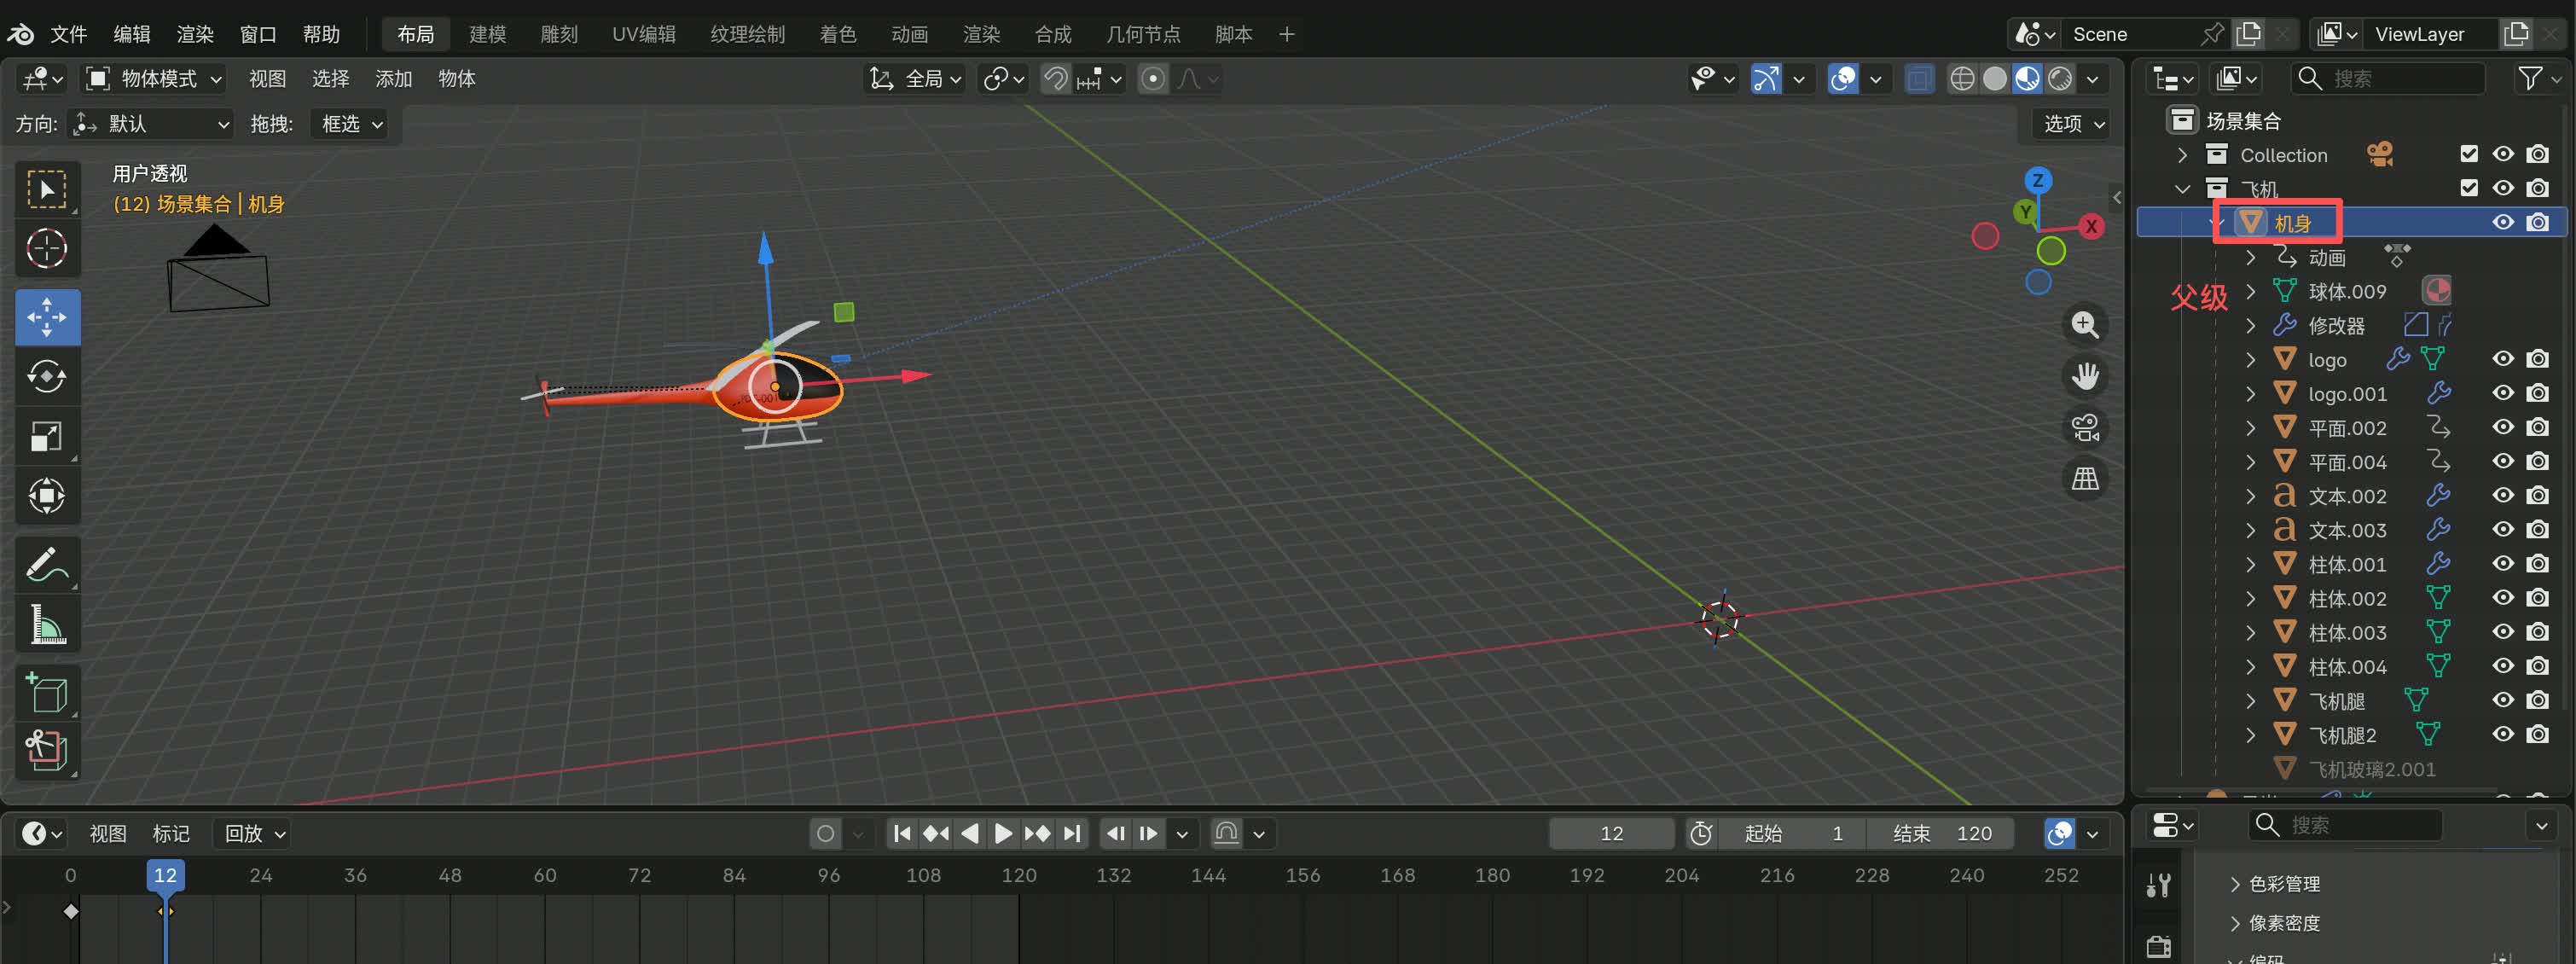Select the Measure tool
Viewport: 2576px width, 964px height.
click(47, 625)
